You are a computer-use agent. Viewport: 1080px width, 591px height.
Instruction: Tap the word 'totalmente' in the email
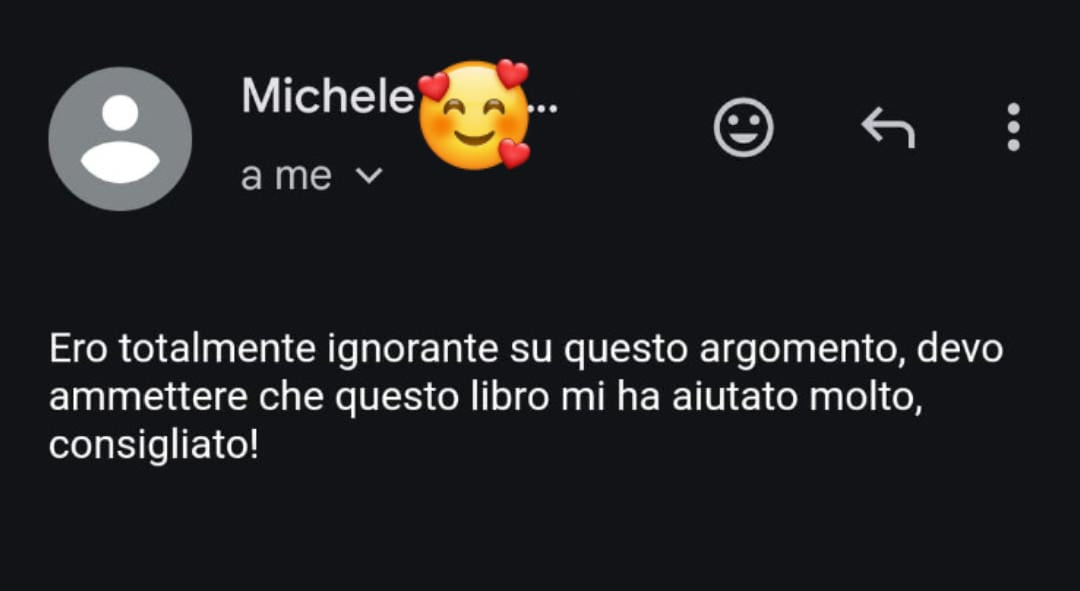coord(217,350)
